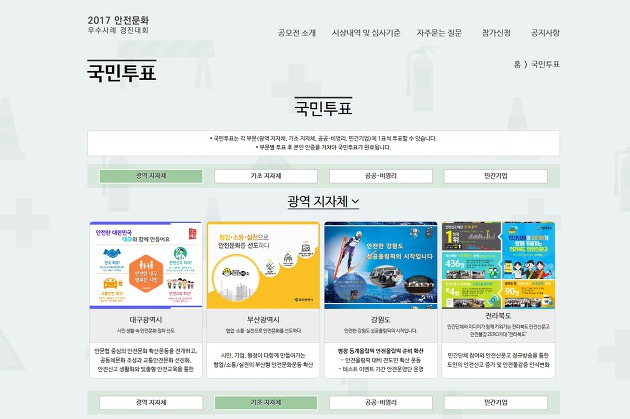
Task: Open the 참가신청 menu
Action: (496, 33)
